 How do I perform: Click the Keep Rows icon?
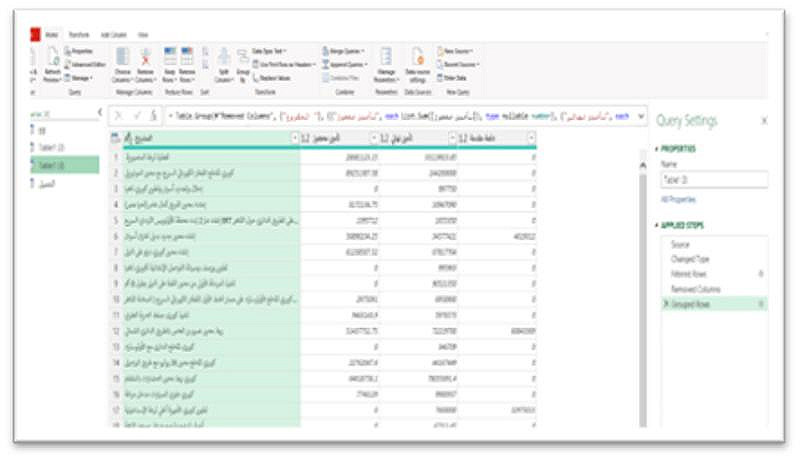pyautogui.click(x=170, y=57)
